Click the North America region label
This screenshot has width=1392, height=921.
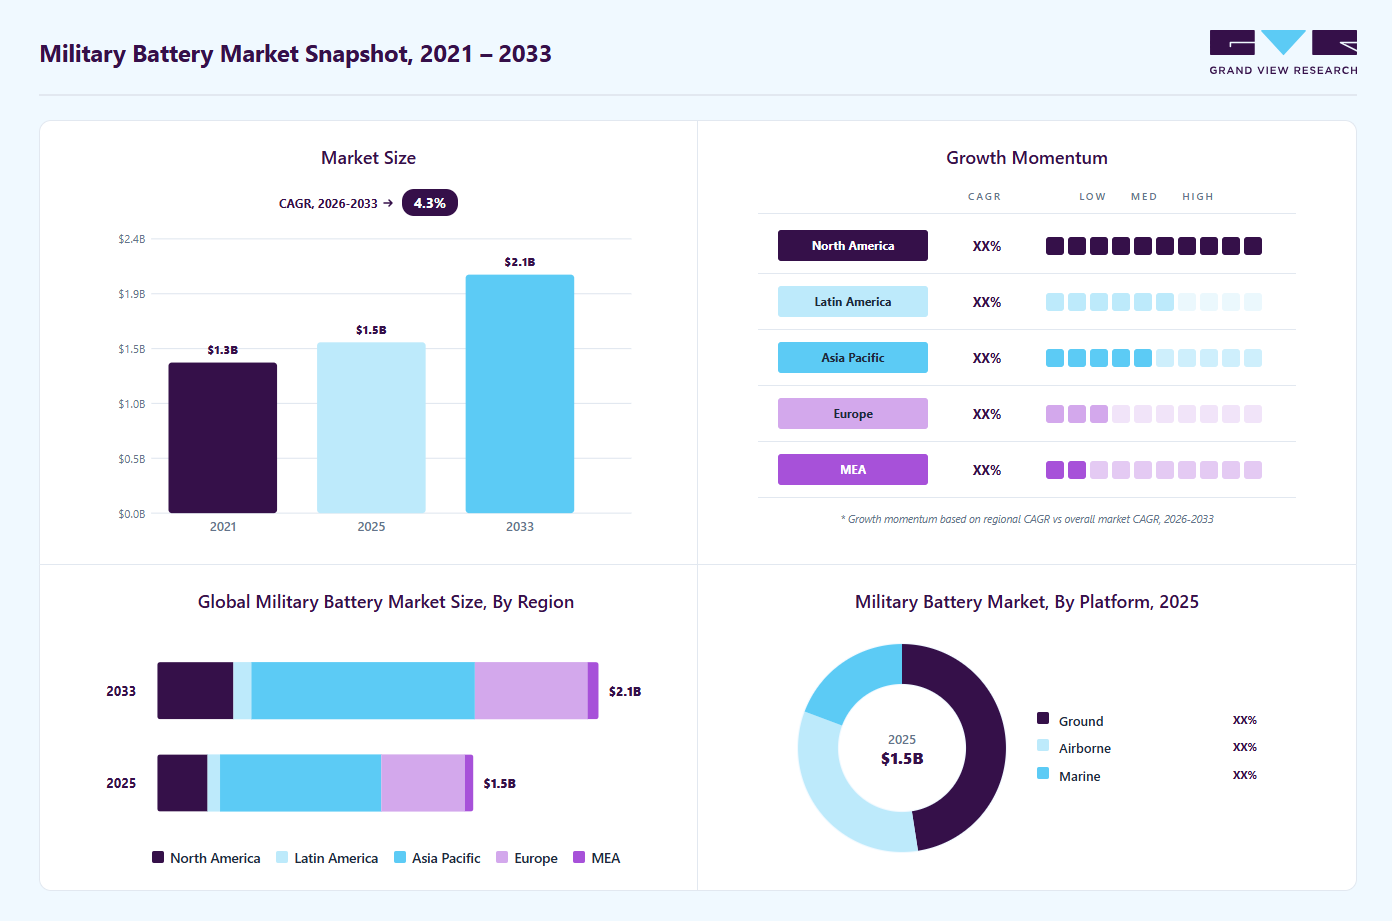tap(853, 246)
